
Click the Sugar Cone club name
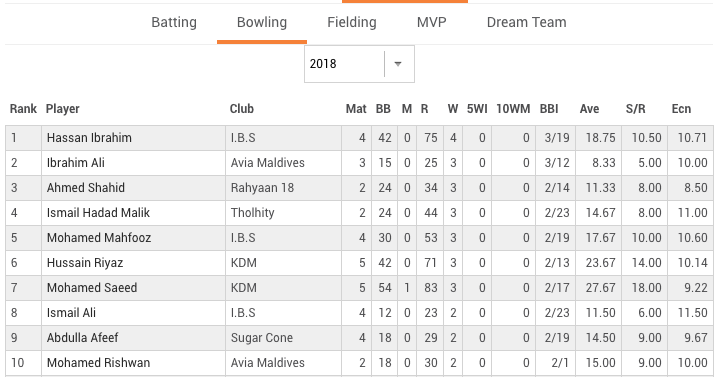point(262,338)
